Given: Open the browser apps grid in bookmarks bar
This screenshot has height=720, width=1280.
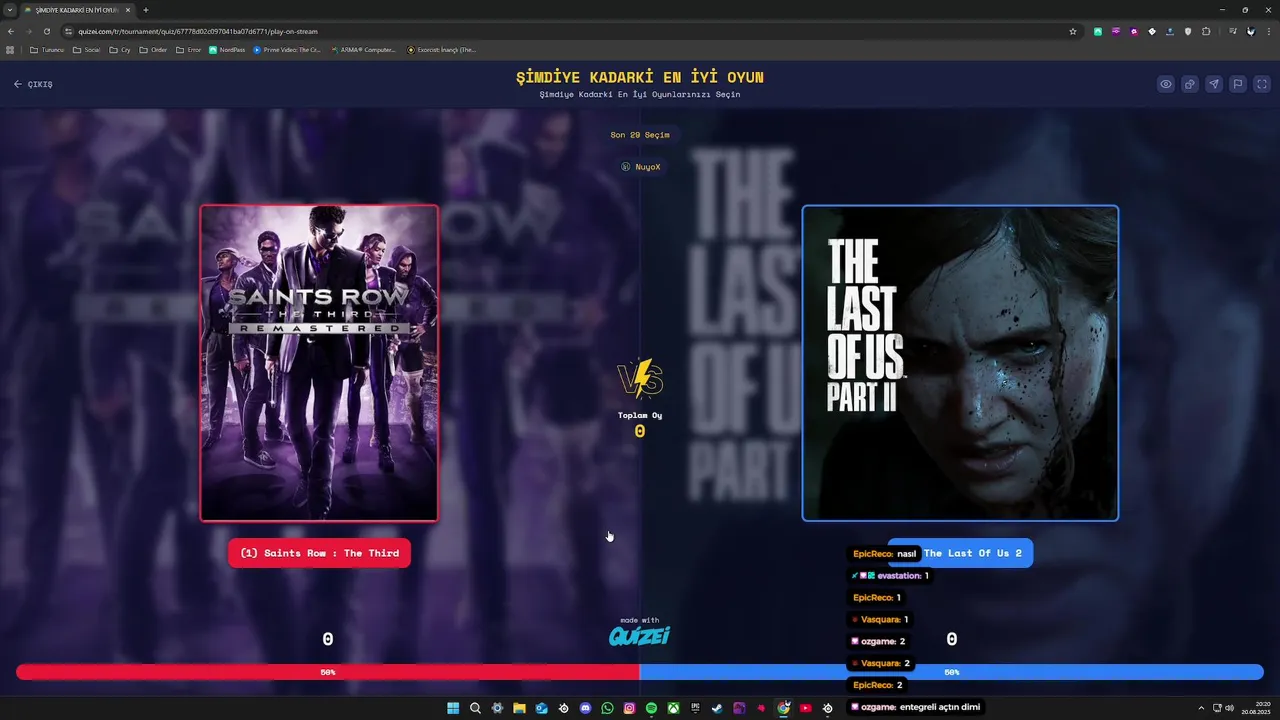Looking at the screenshot, I should click(x=10, y=49).
